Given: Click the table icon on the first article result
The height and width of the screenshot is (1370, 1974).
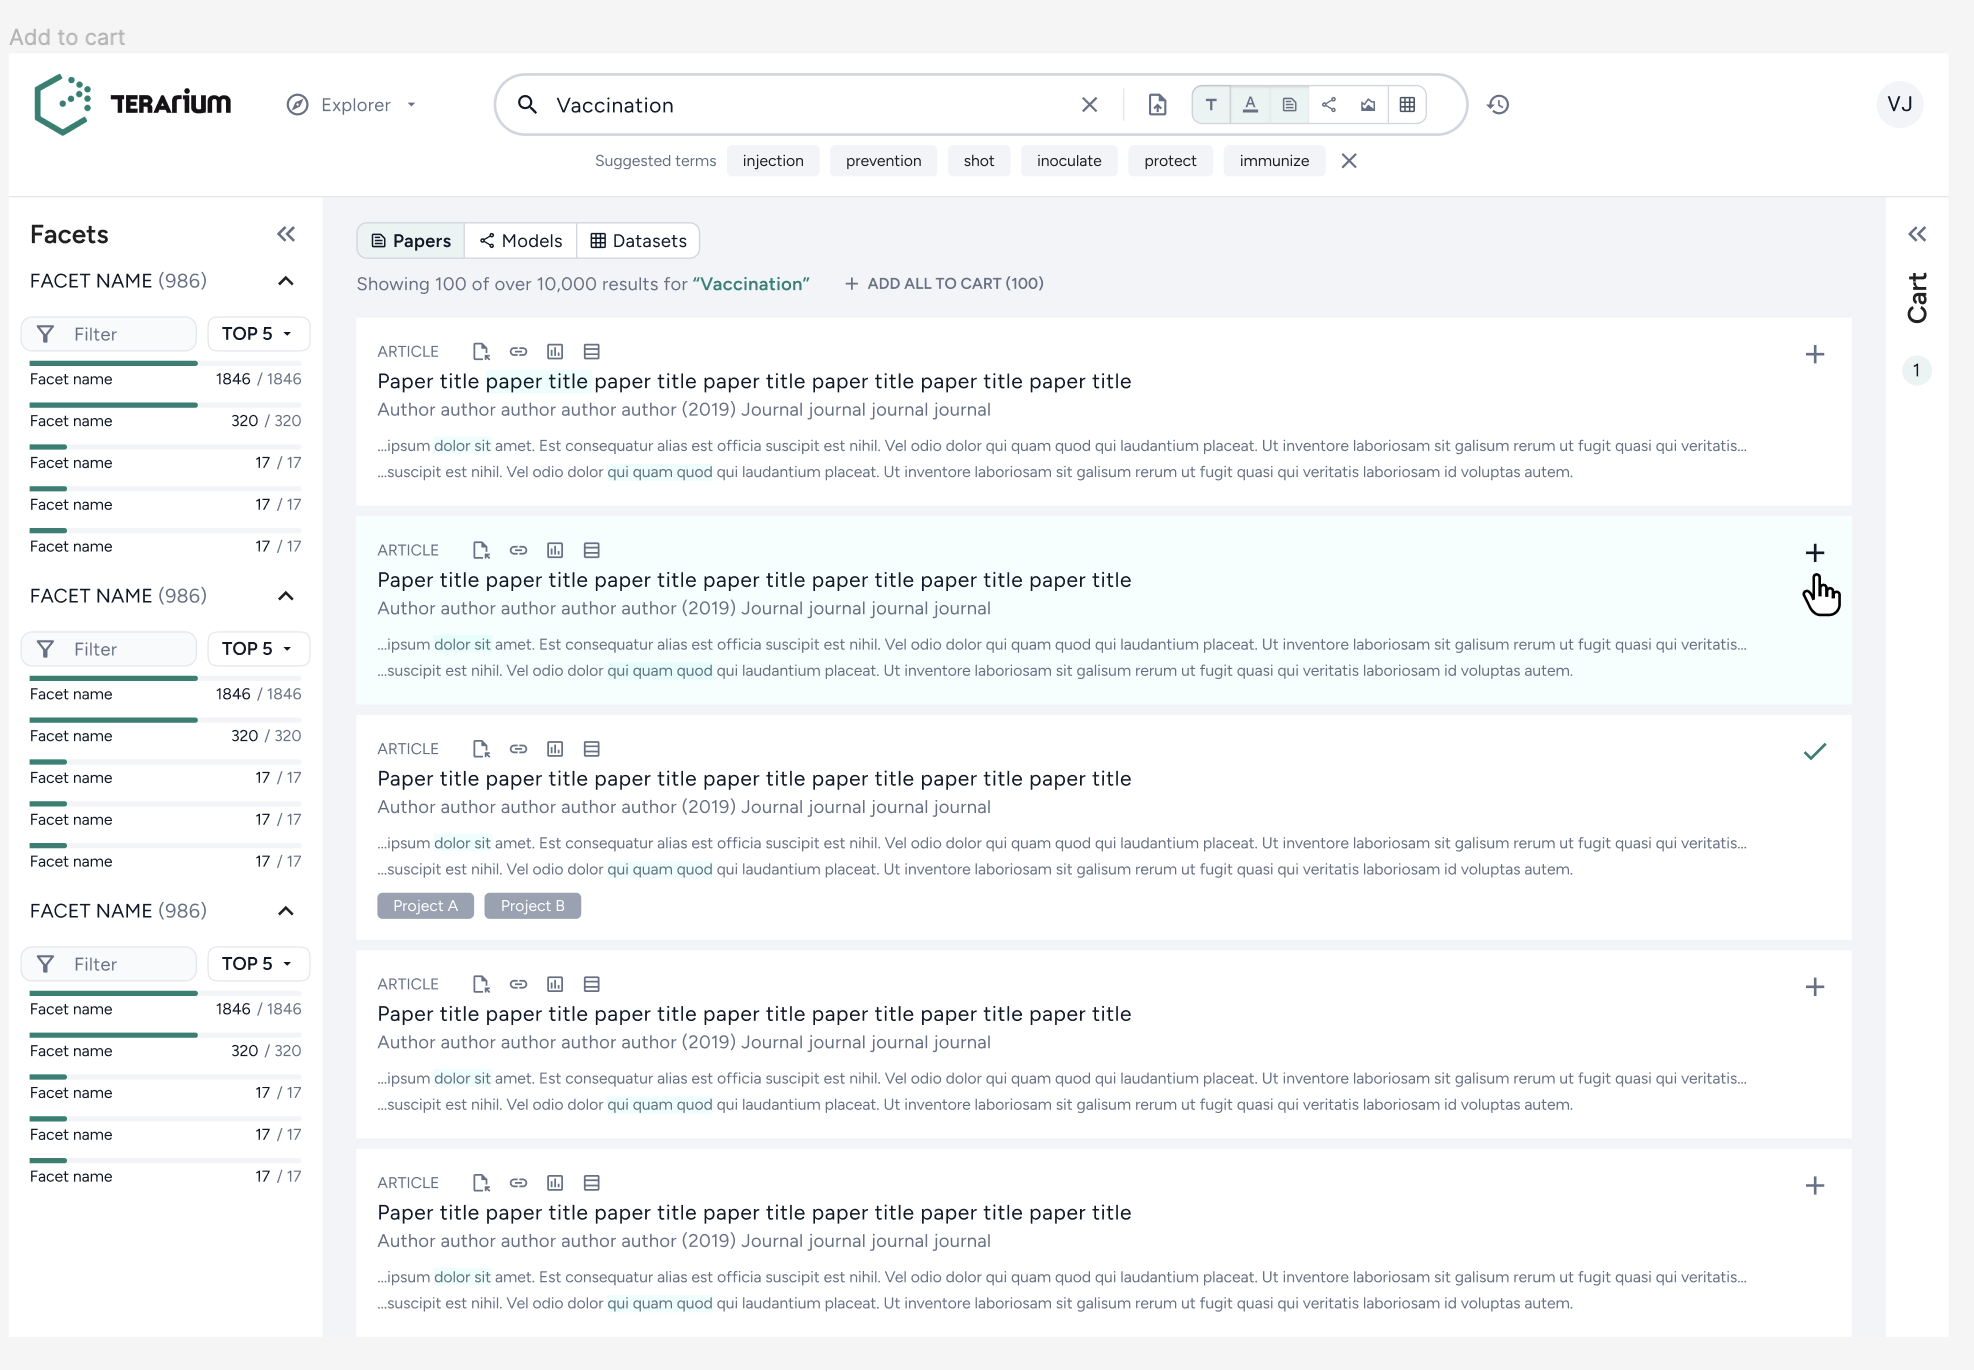Looking at the screenshot, I should click(x=592, y=351).
